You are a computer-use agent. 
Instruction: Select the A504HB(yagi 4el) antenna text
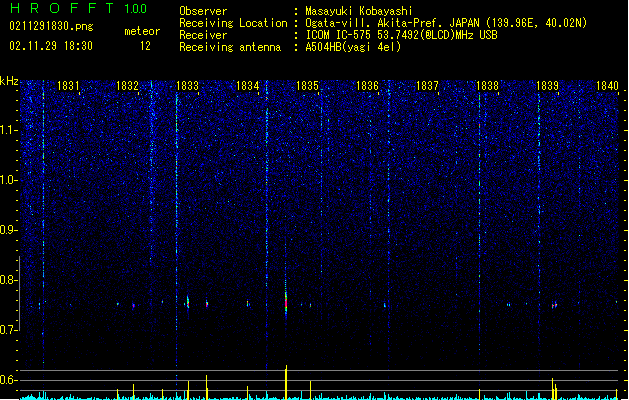coord(353,47)
